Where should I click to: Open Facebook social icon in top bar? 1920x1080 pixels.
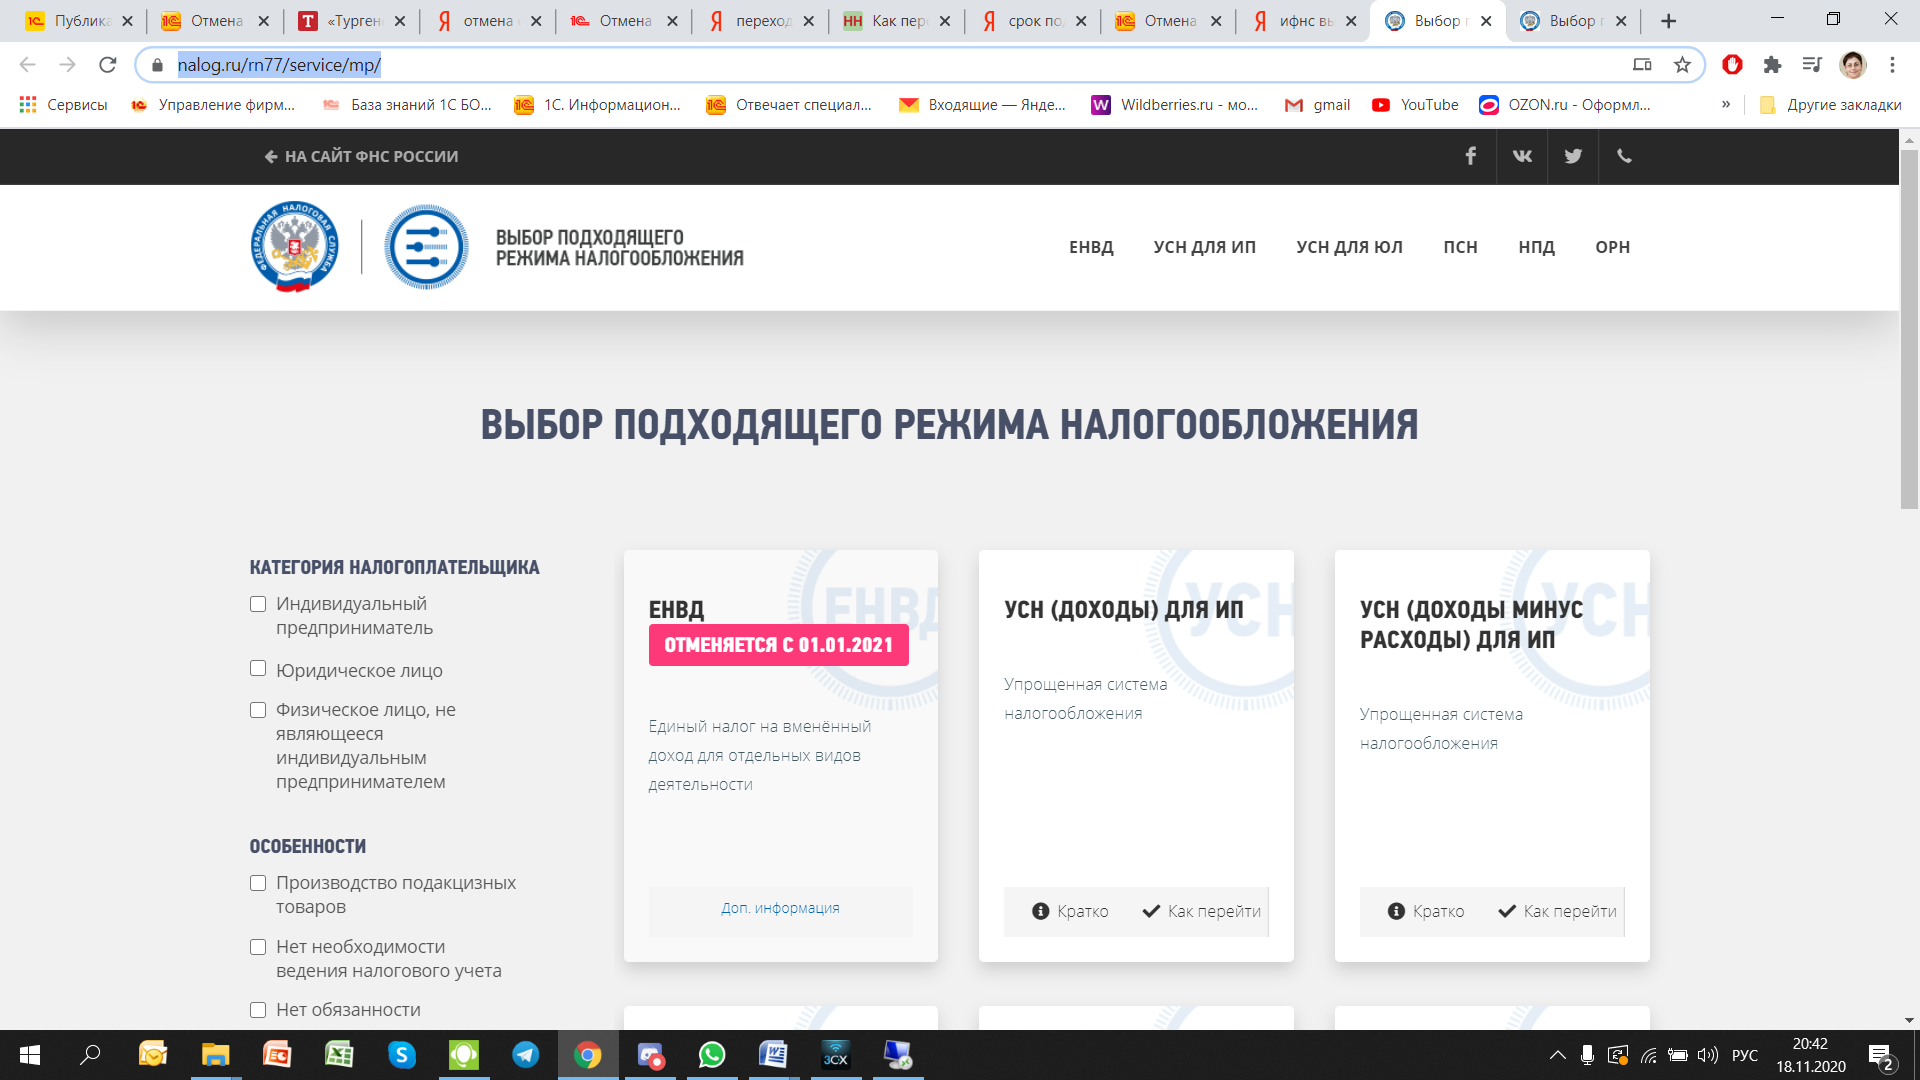1470,156
